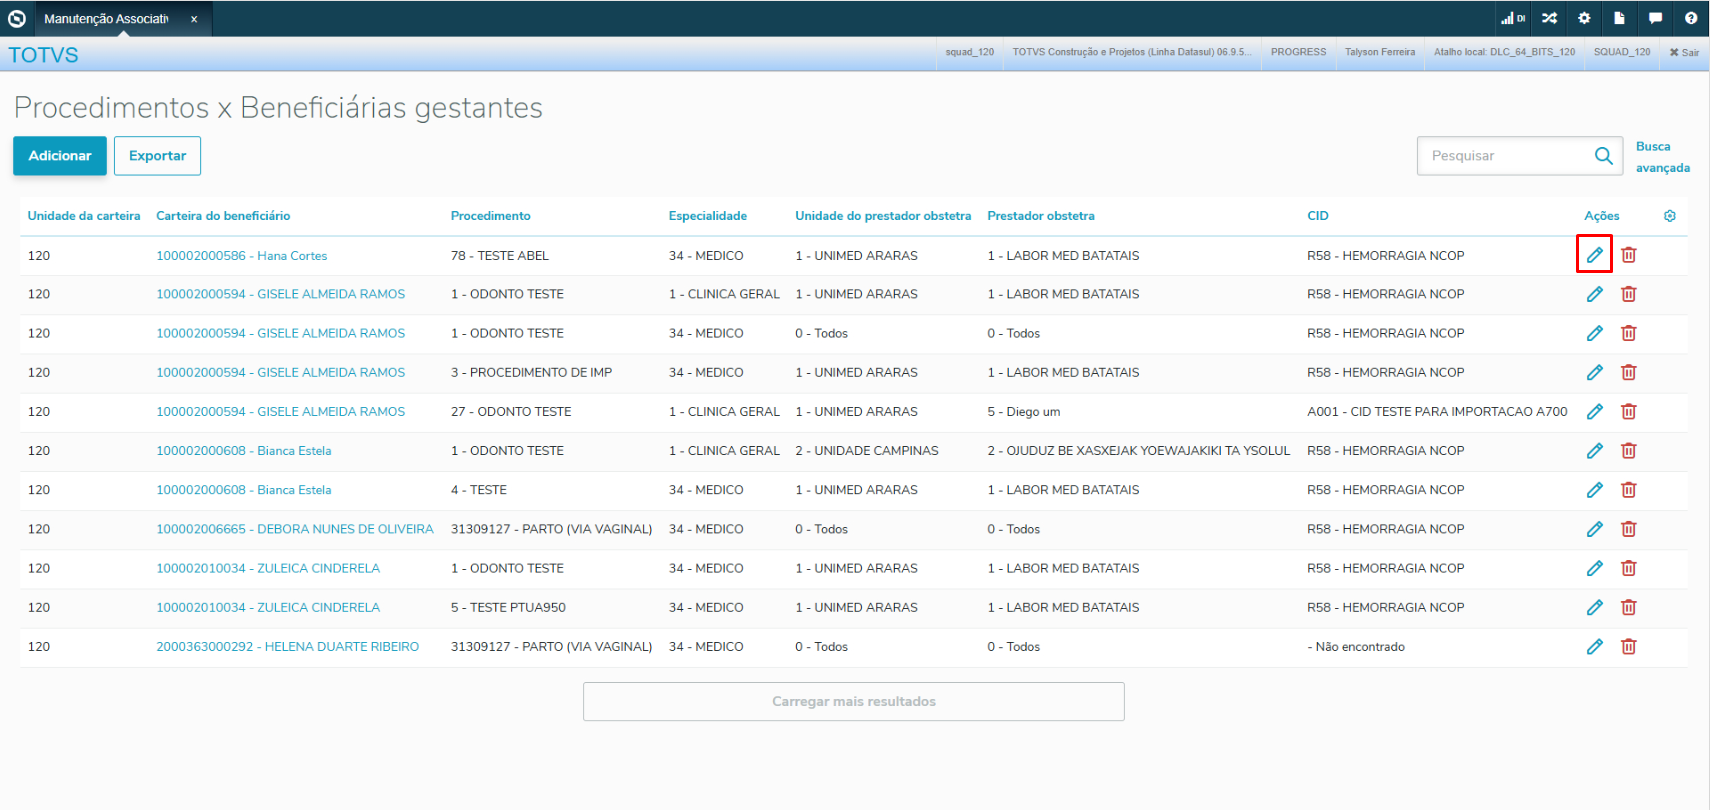This screenshot has width=1710, height=810.
Task: Sort by Procedimento column header
Action: [x=491, y=216]
